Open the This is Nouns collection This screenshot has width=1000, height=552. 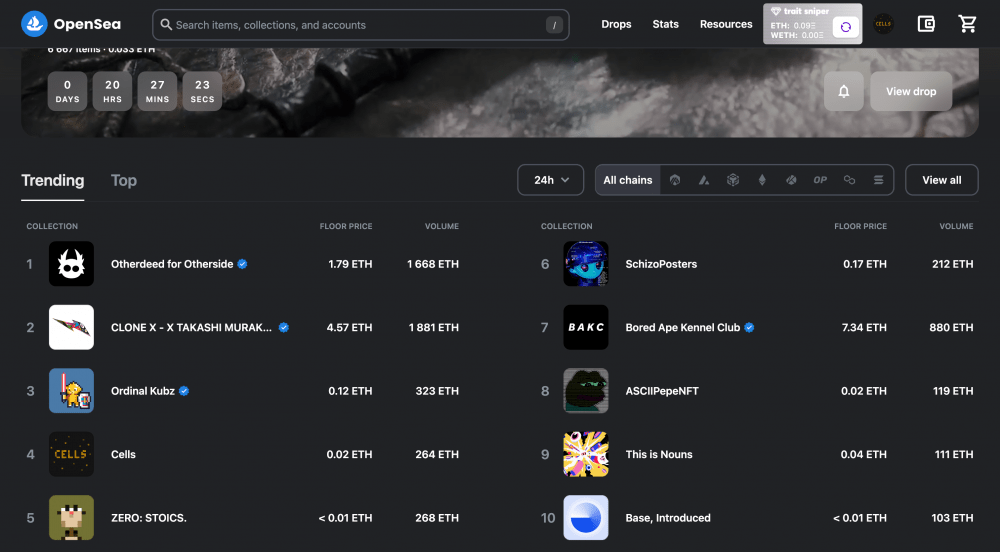(x=659, y=454)
